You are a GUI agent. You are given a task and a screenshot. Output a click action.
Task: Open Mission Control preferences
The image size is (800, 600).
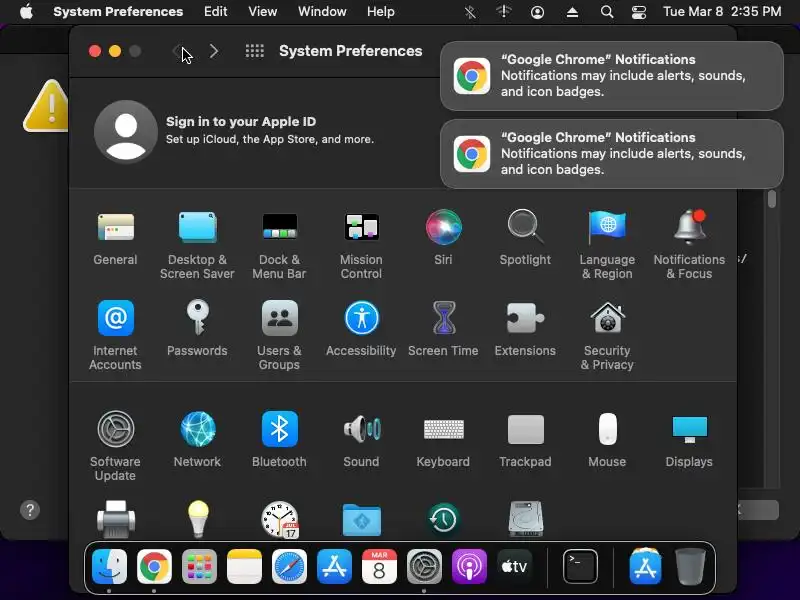click(x=361, y=245)
